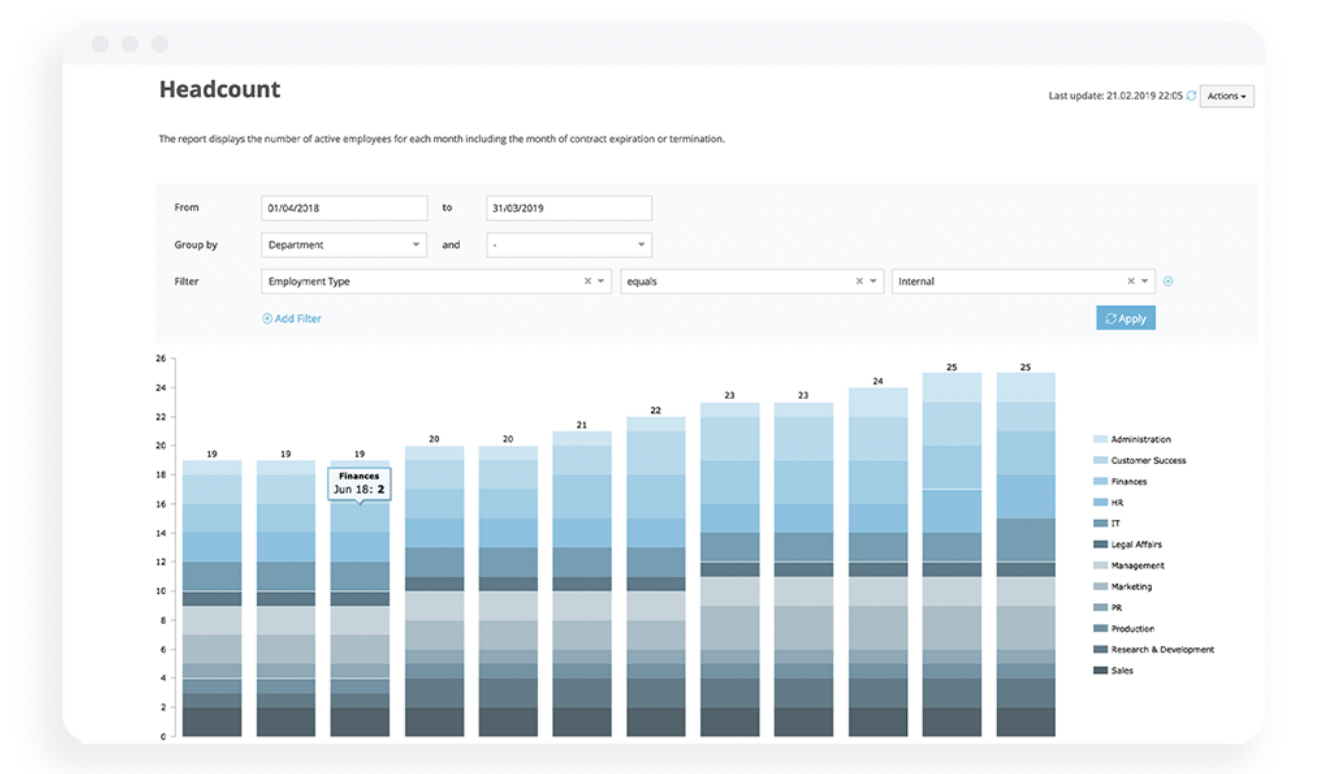
Task: Expand the Internal value dropdown arrow
Action: [1145, 282]
